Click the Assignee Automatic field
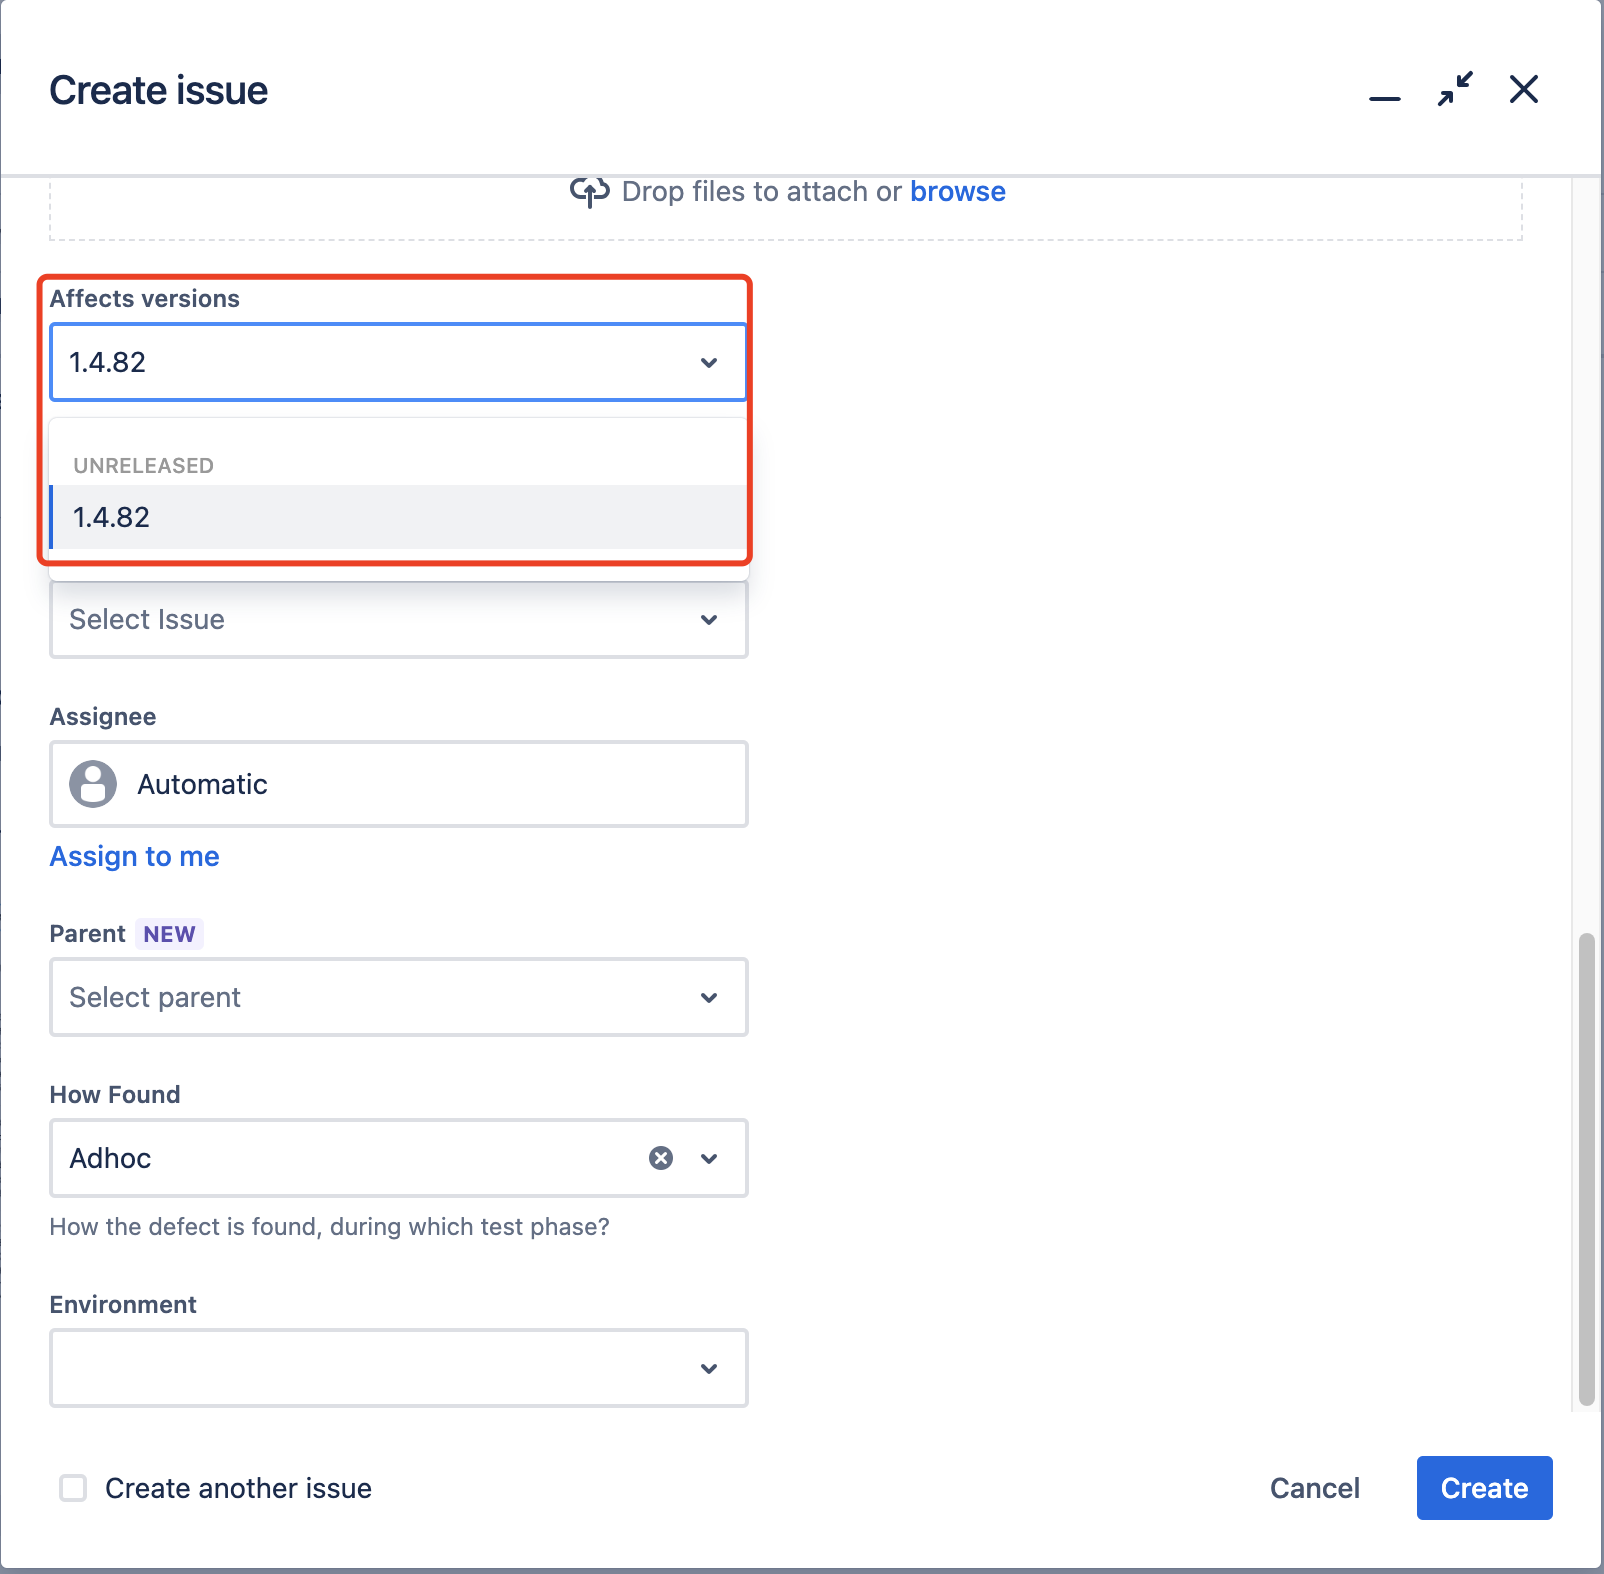The height and width of the screenshot is (1574, 1604). tap(399, 784)
